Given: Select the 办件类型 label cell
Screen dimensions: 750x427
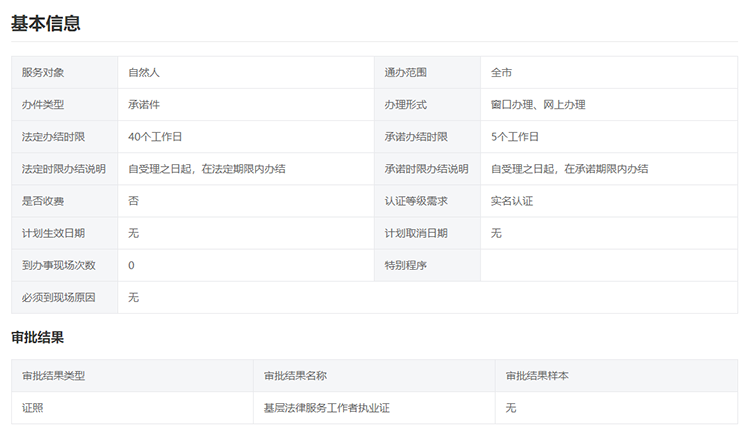Looking at the screenshot, I should coord(43,105).
